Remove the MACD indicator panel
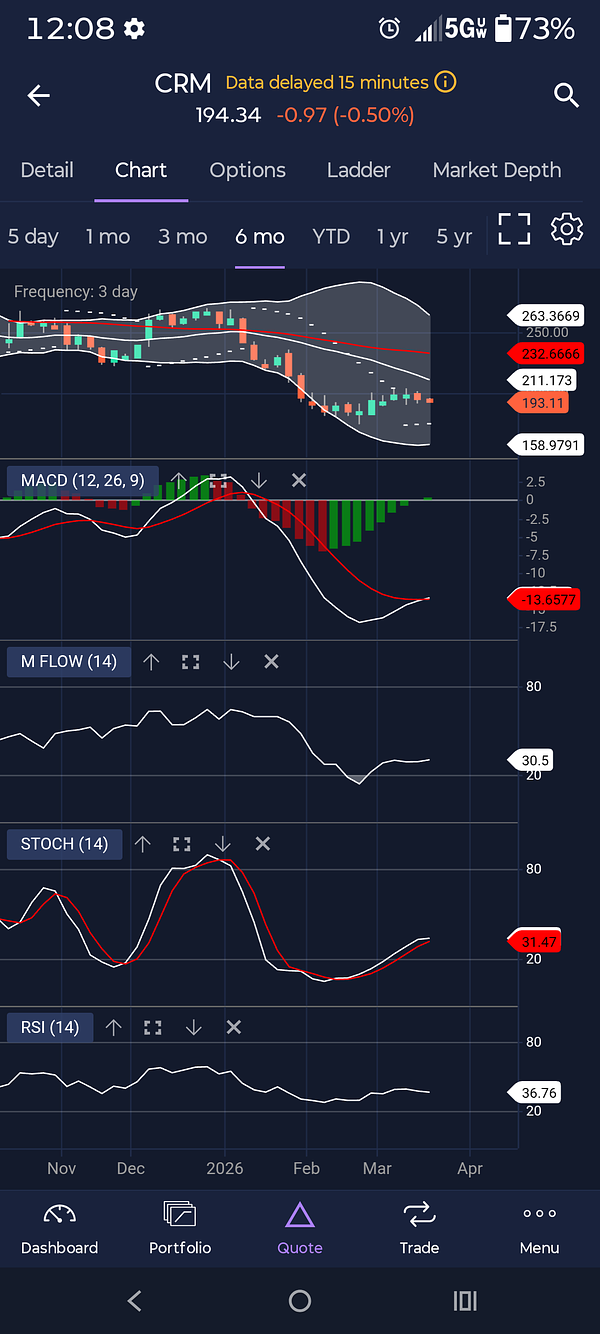Screen dimensions: 600x1334 point(298,481)
